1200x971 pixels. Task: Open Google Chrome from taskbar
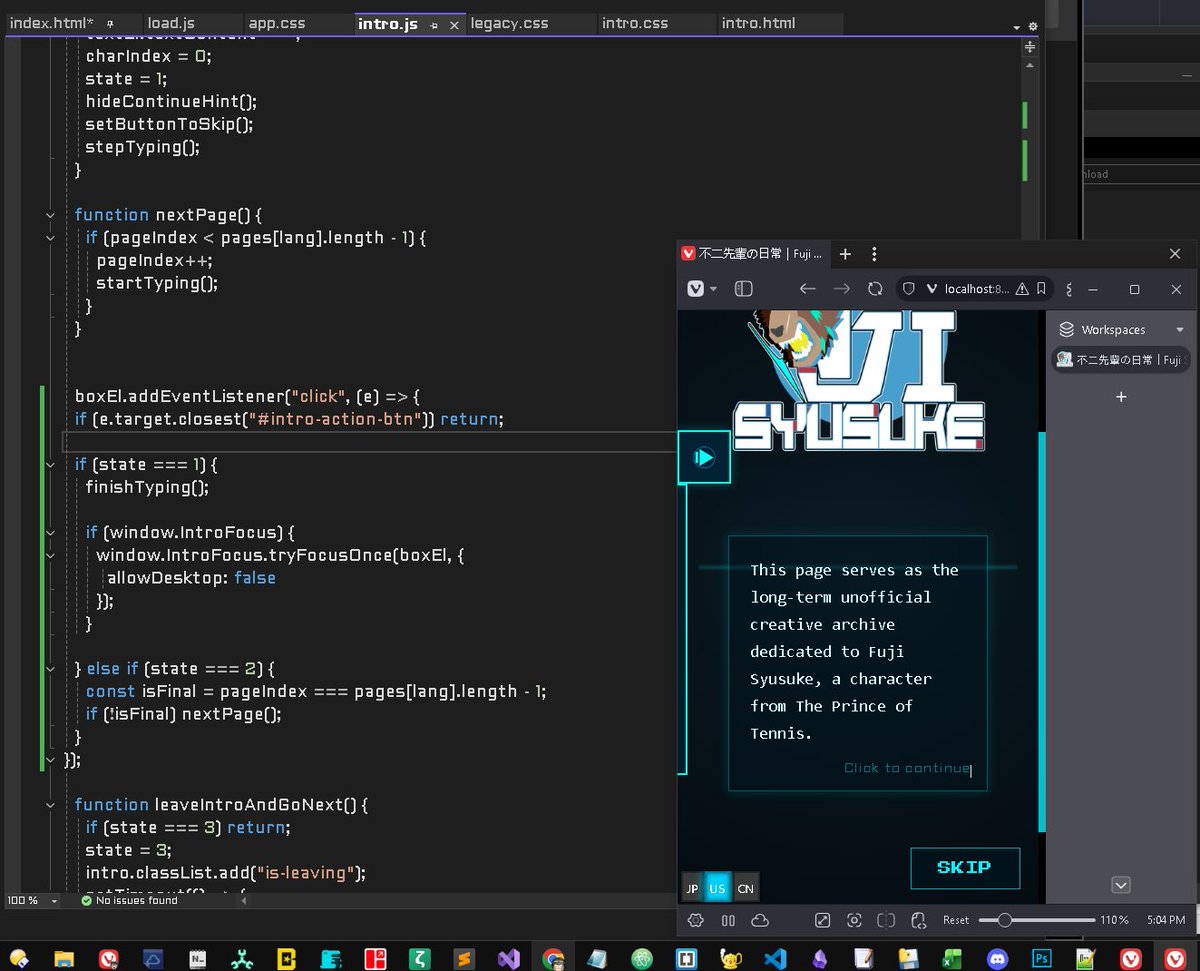pos(553,958)
